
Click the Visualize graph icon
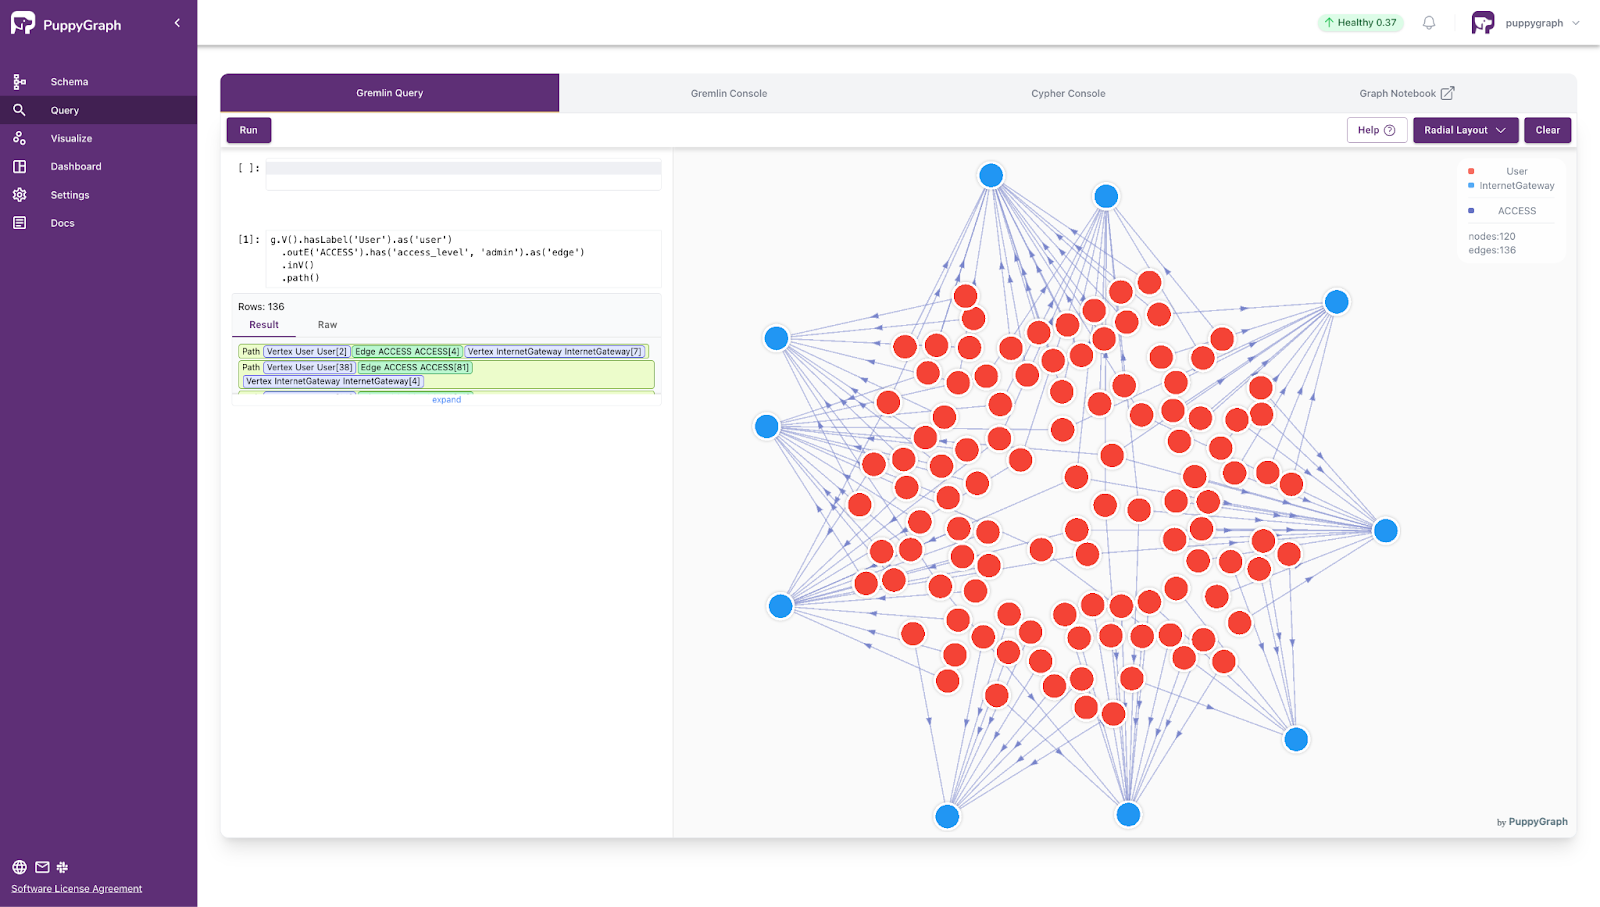click(x=19, y=138)
